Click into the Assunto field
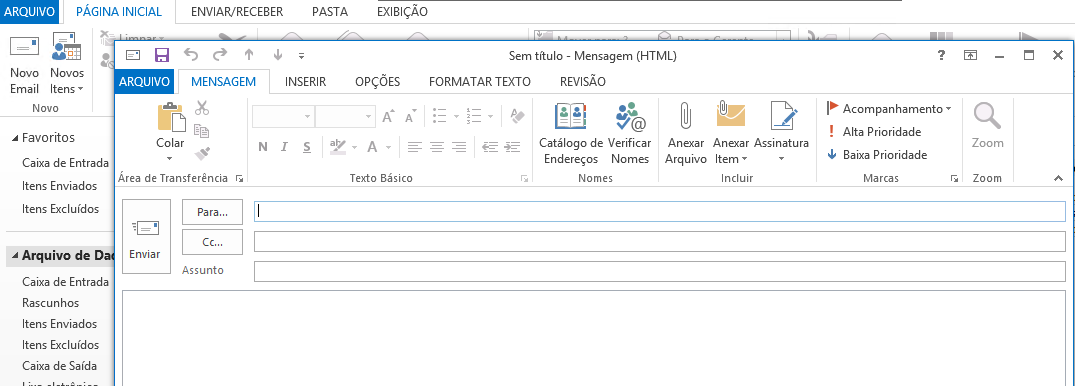The height and width of the screenshot is (386, 1075). tap(660, 272)
